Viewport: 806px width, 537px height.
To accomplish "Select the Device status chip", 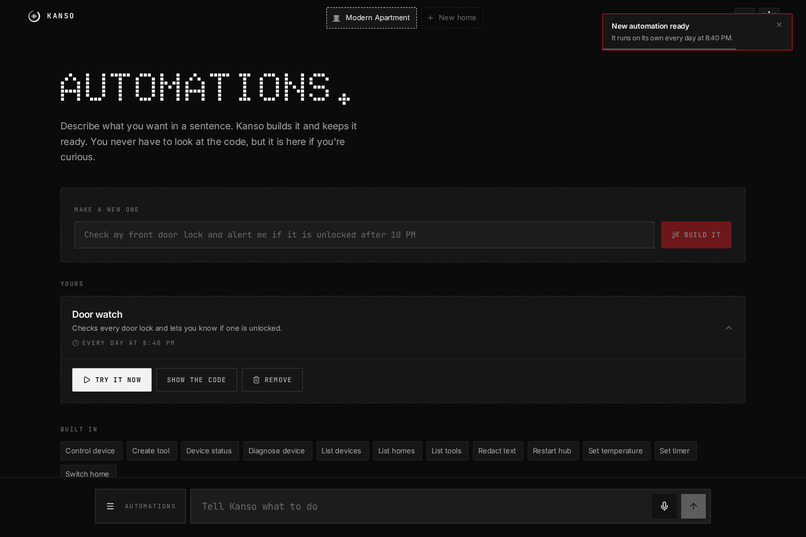I will tap(209, 451).
